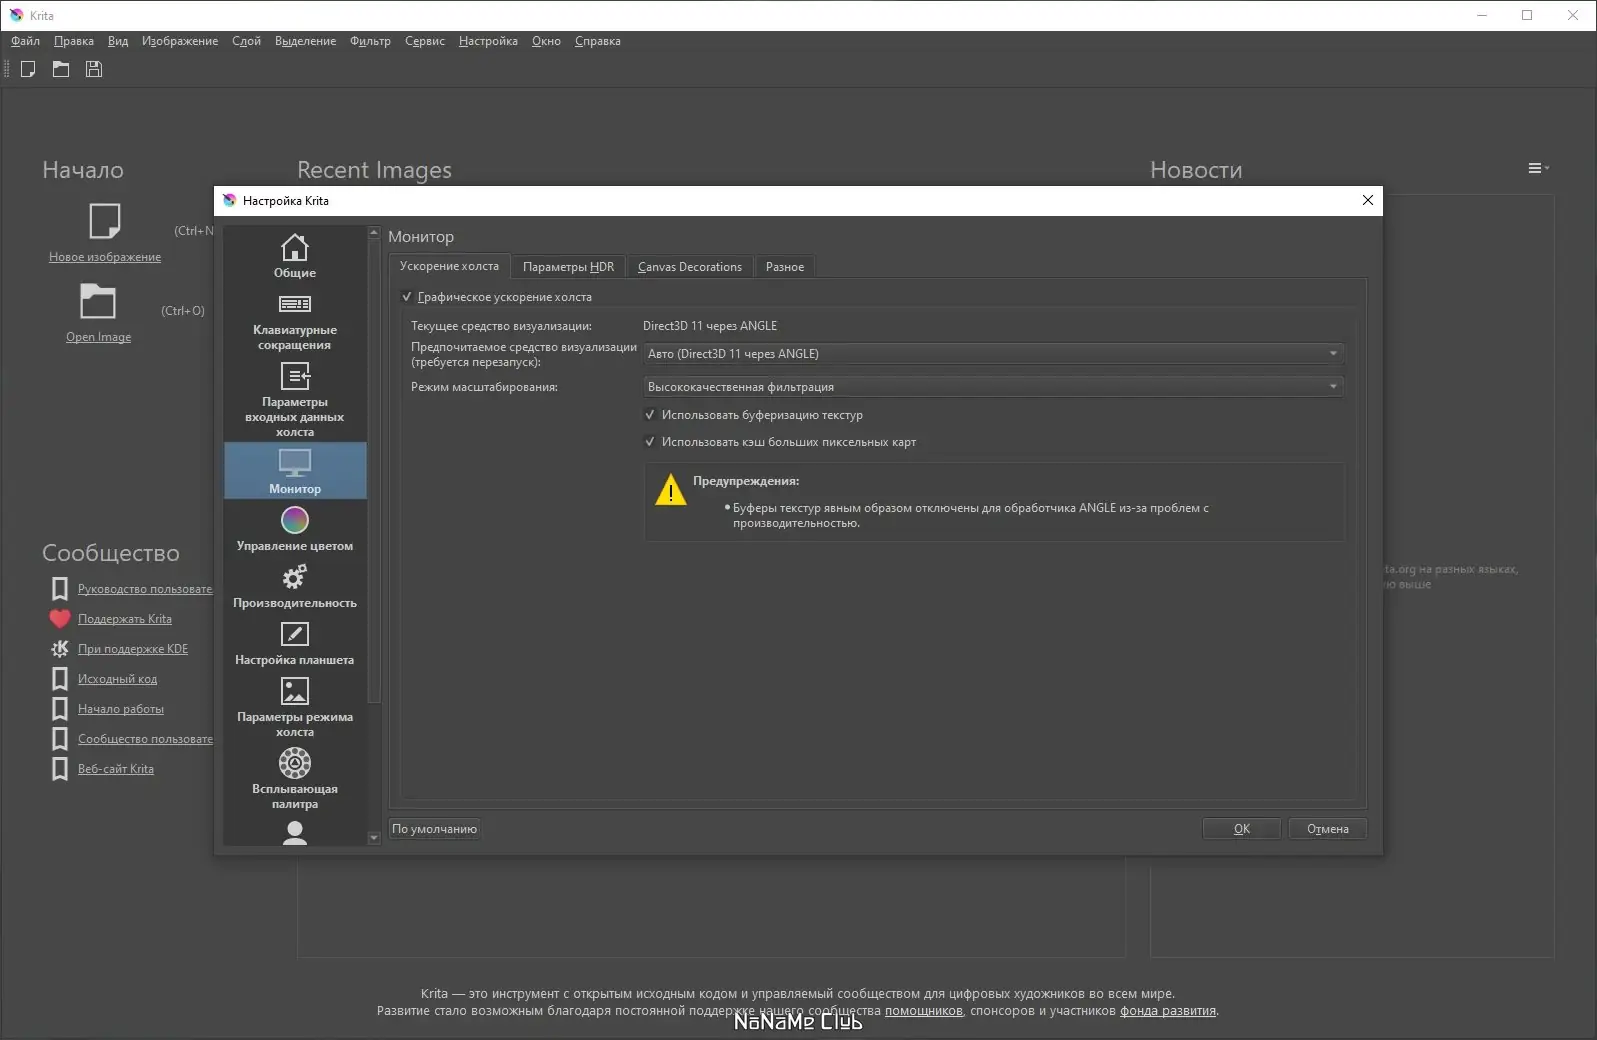This screenshot has height=1040, width=1597.
Task: Select the Монитор display icon
Action: [x=295, y=462]
